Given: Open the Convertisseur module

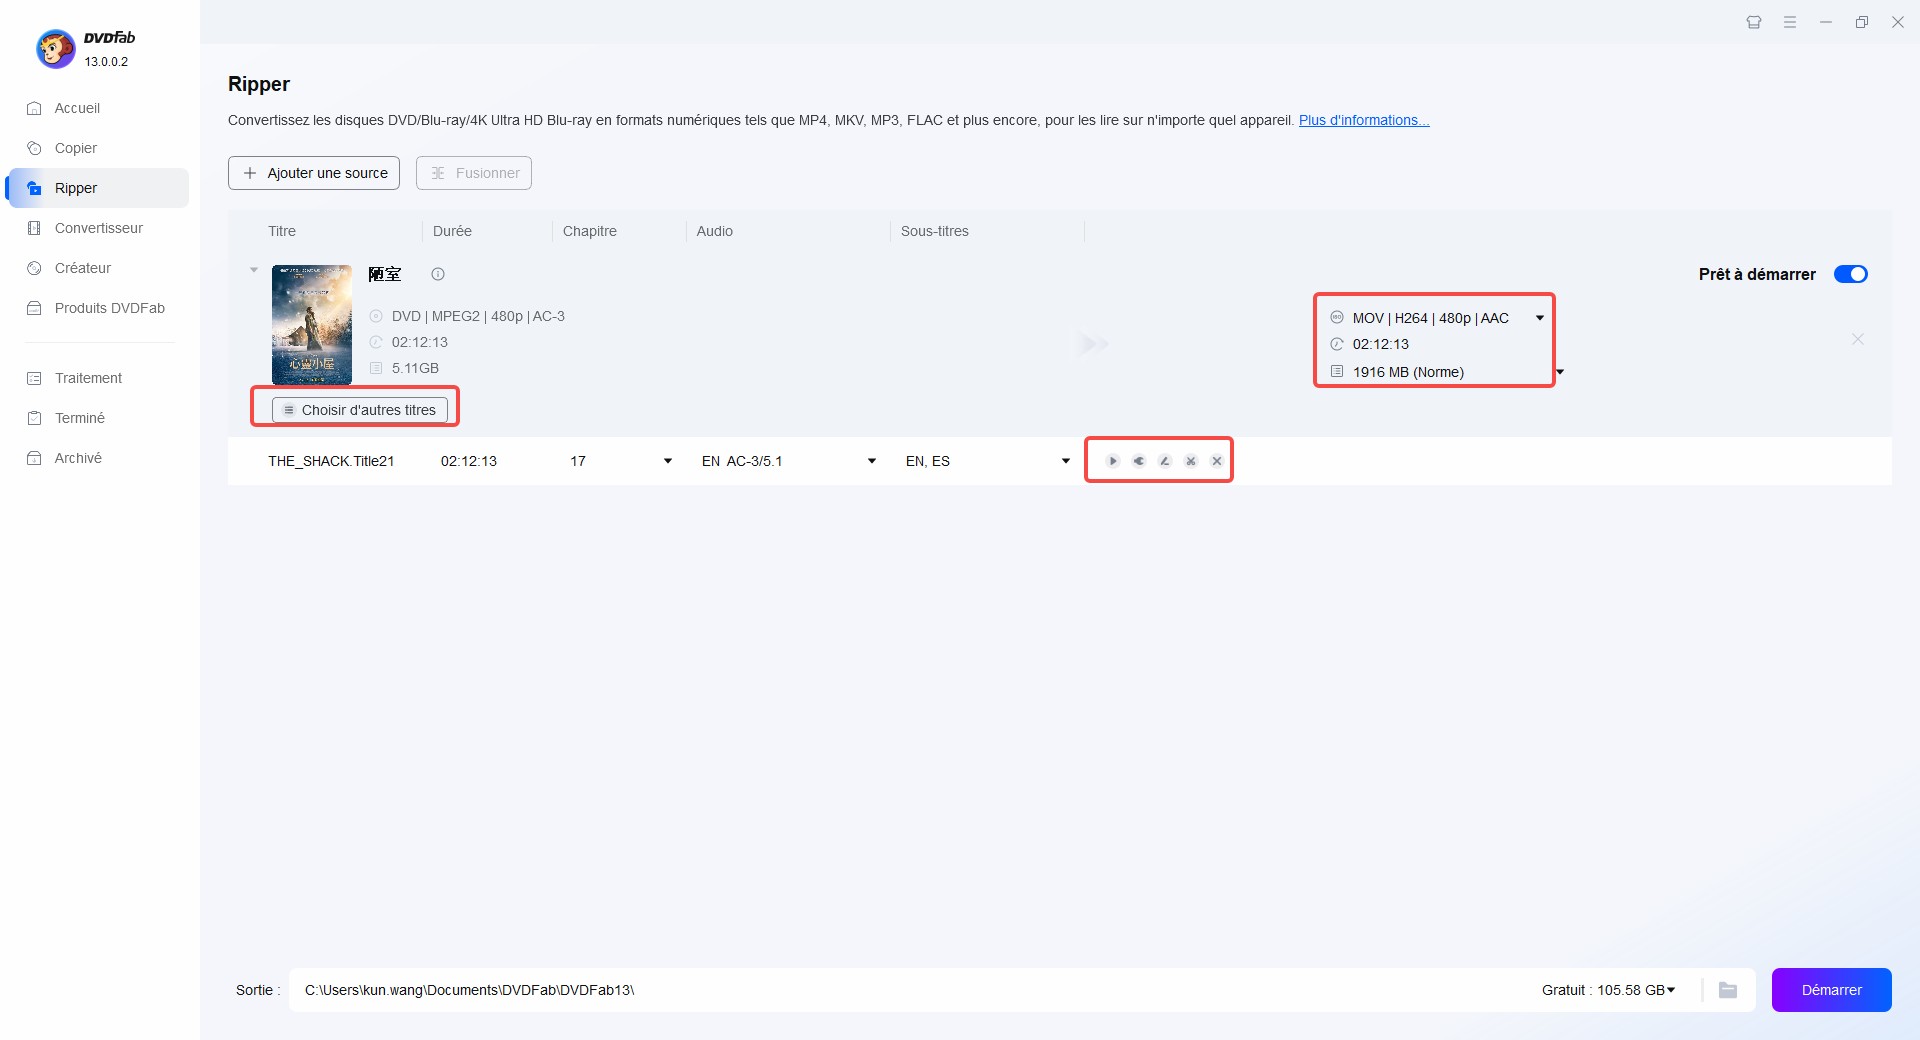Looking at the screenshot, I should (98, 228).
